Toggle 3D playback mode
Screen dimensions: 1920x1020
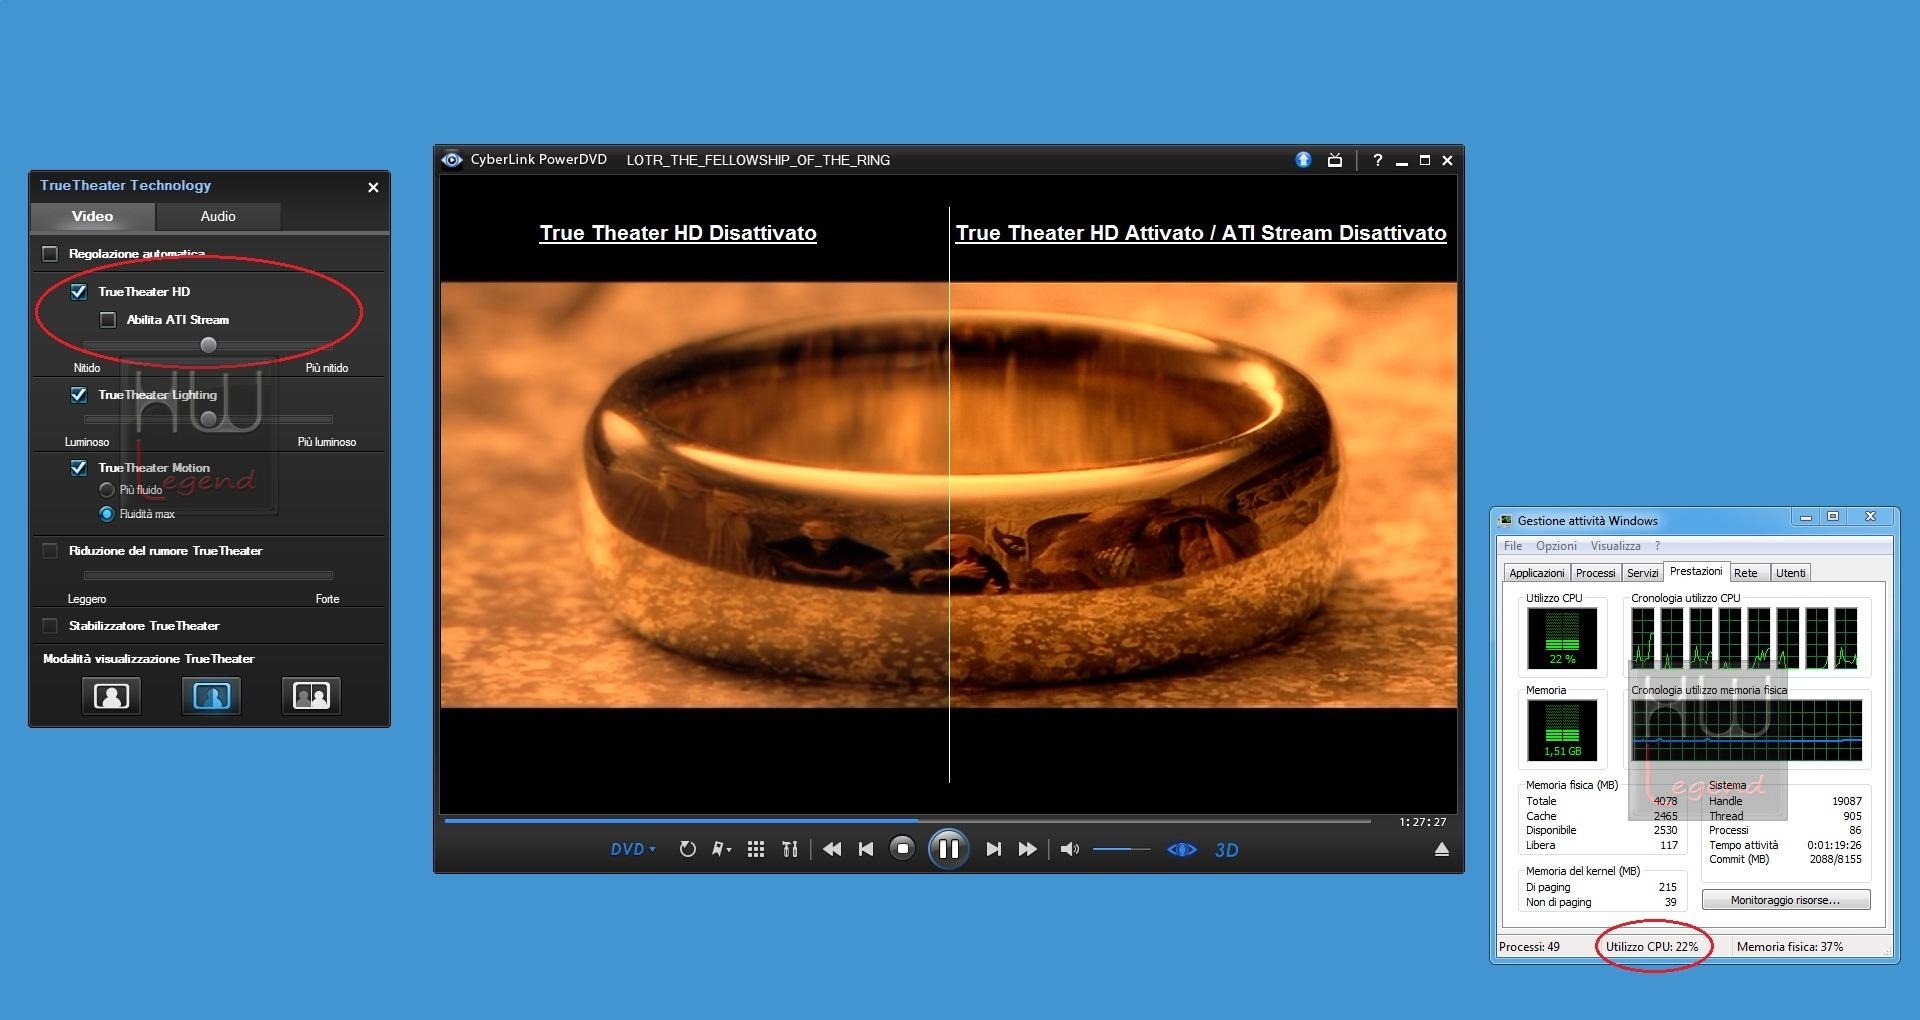[1226, 850]
